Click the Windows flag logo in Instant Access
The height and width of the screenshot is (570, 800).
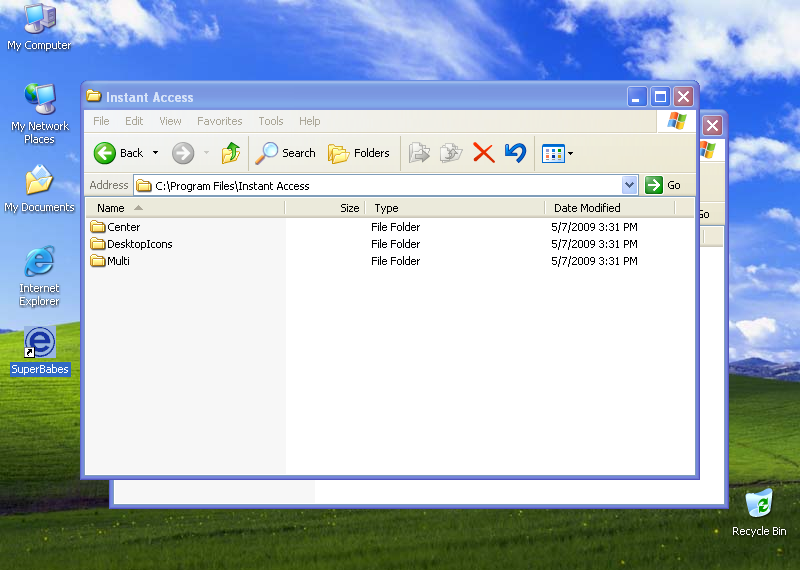(x=677, y=121)
